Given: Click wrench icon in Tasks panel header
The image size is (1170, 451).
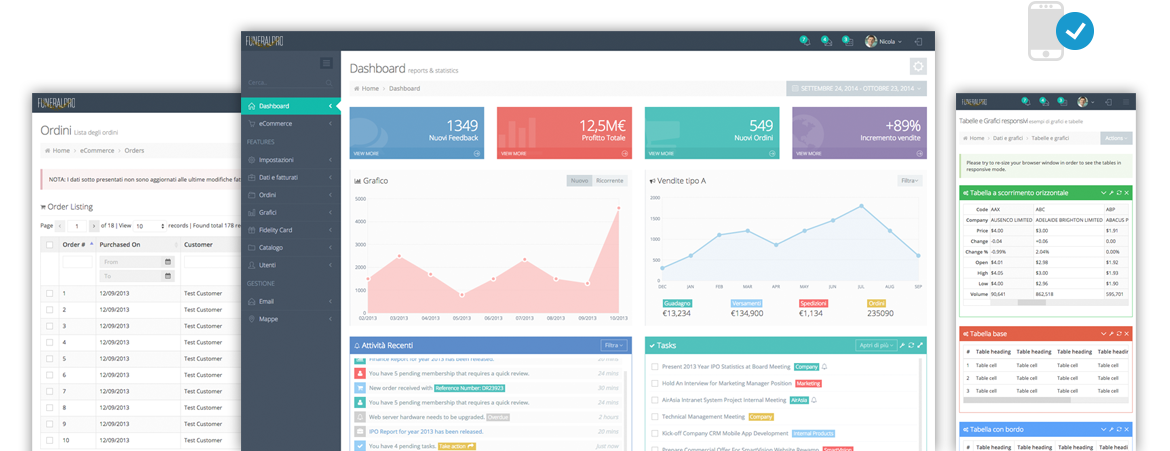Looking at the screenshot, I should 902,346.
